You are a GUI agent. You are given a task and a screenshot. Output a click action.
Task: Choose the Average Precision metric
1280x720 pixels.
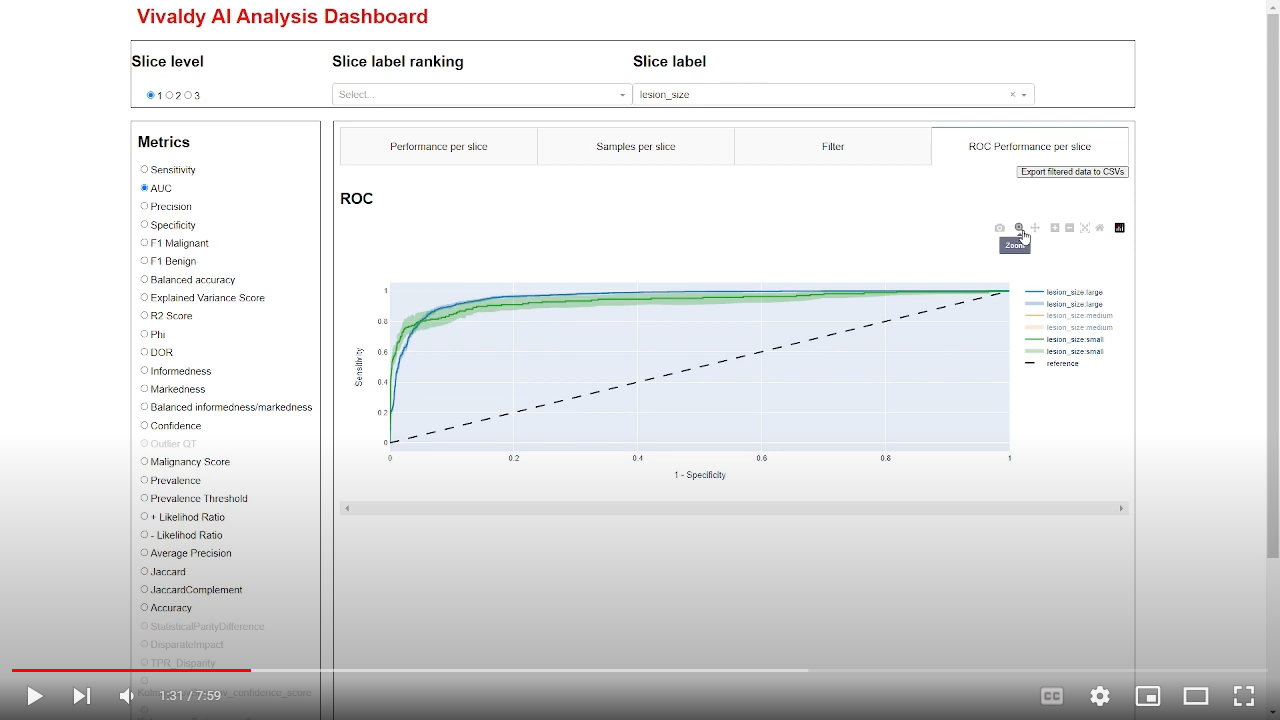coord(145,553)
